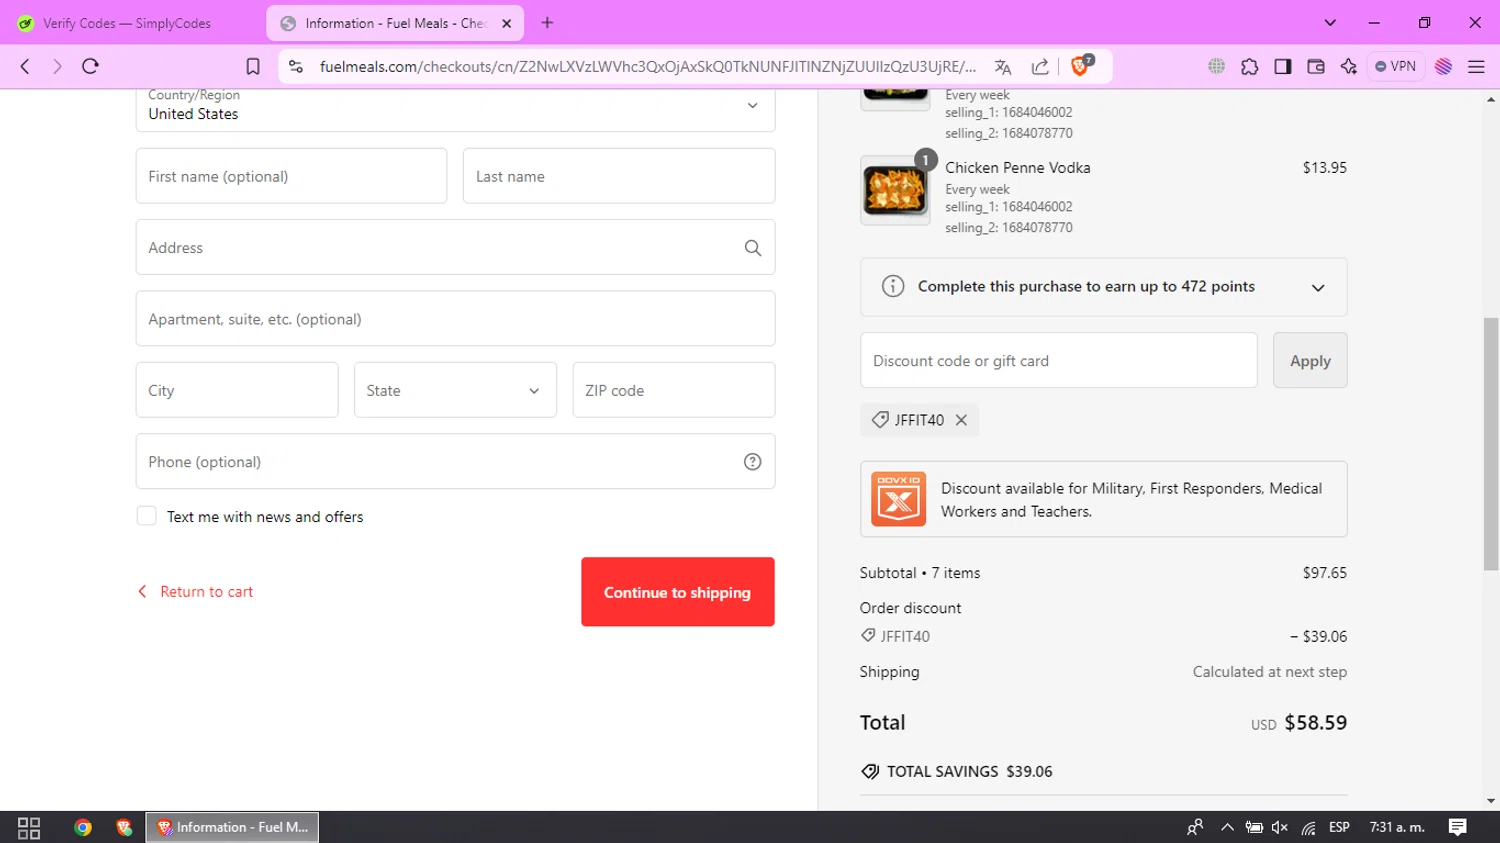Show hidden system tray icons
The image size is (1500, 843).
click(1227, 827)
